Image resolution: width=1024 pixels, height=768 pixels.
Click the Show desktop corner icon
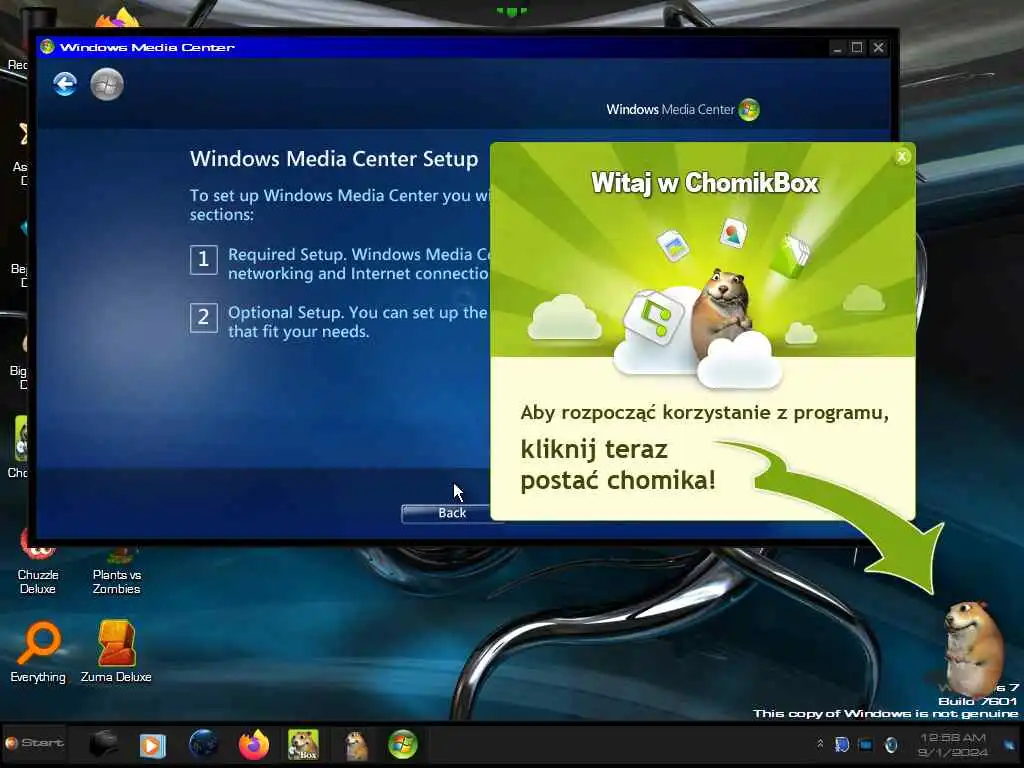pyautogui.click(x=1010, y=744)
